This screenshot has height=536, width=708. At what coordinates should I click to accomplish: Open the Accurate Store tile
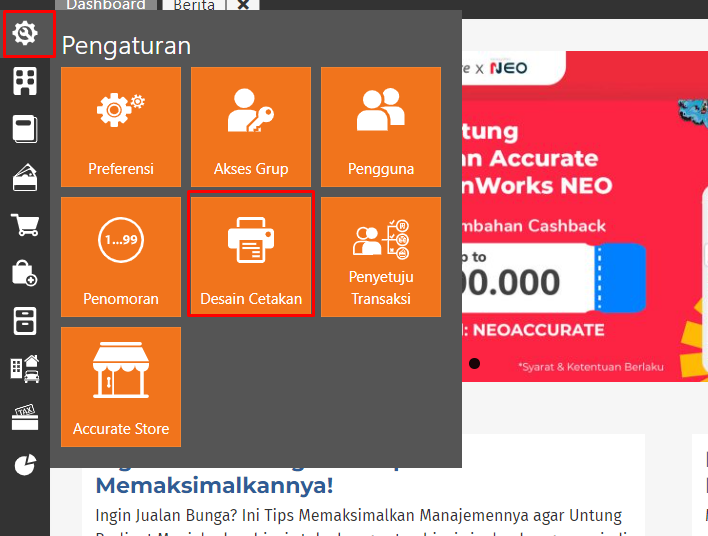(x=121, y=387)
